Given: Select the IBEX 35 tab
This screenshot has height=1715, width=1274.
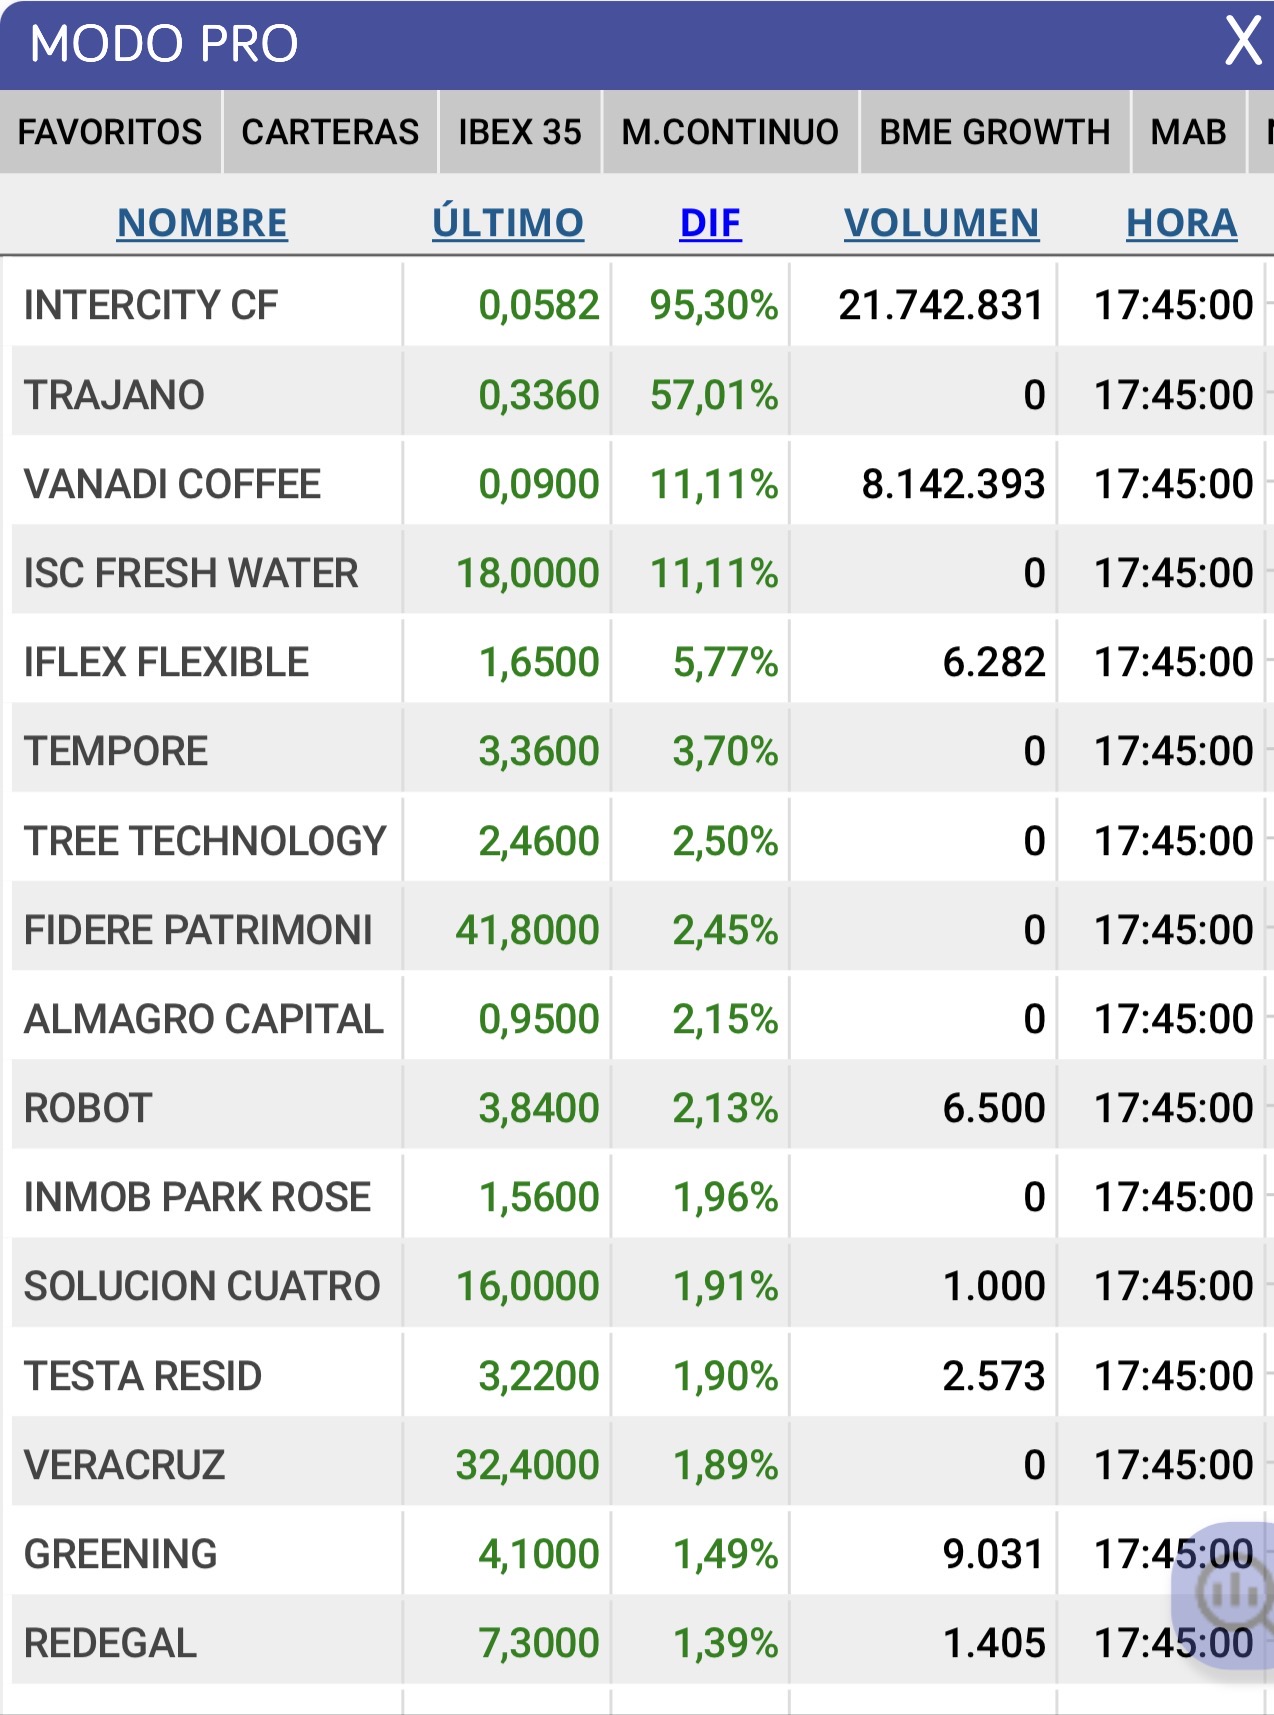Looking at the screenshot, I should [x=520, y=132].
